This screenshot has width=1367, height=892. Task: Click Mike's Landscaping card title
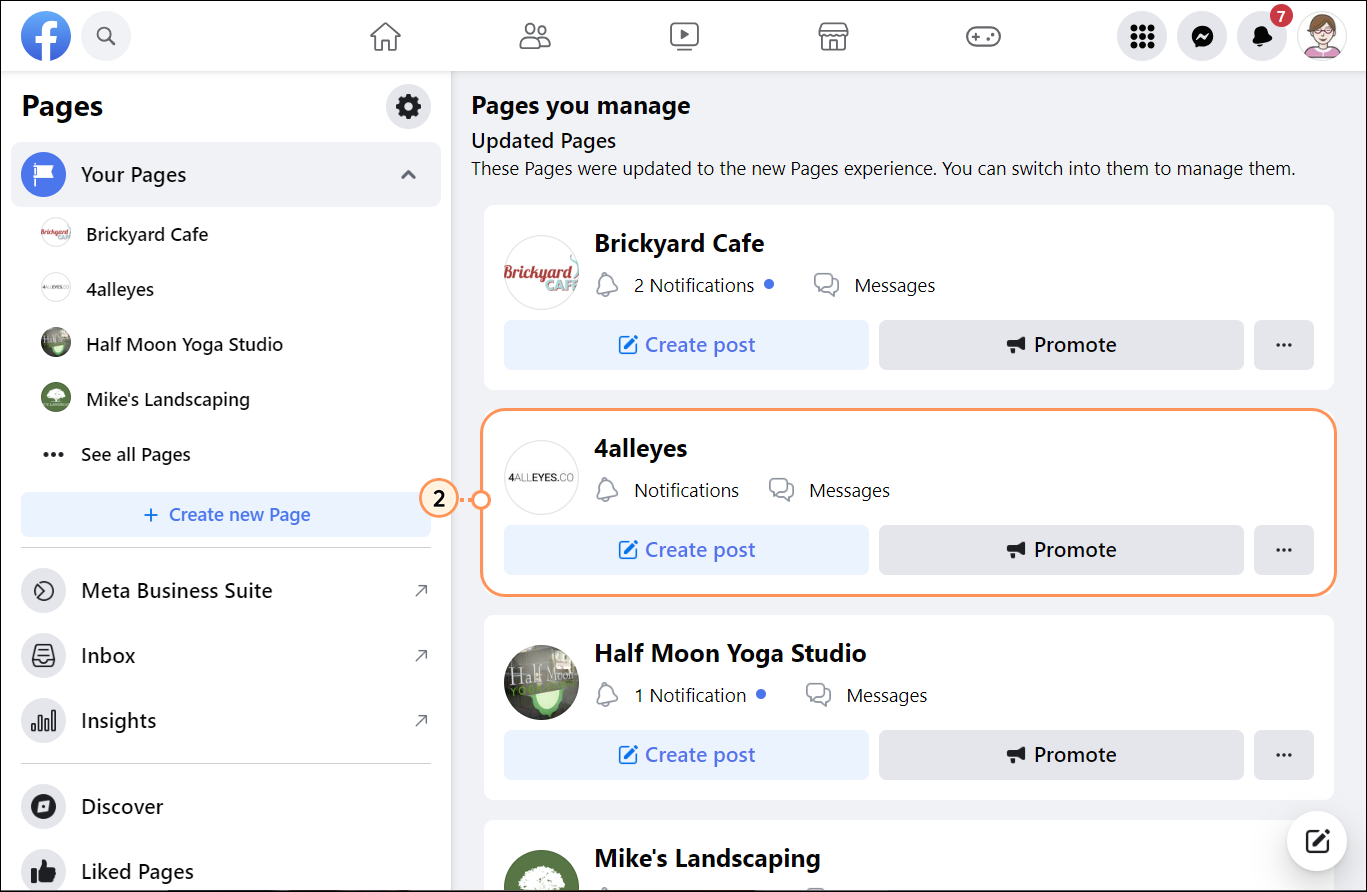(x=707, y=858)
